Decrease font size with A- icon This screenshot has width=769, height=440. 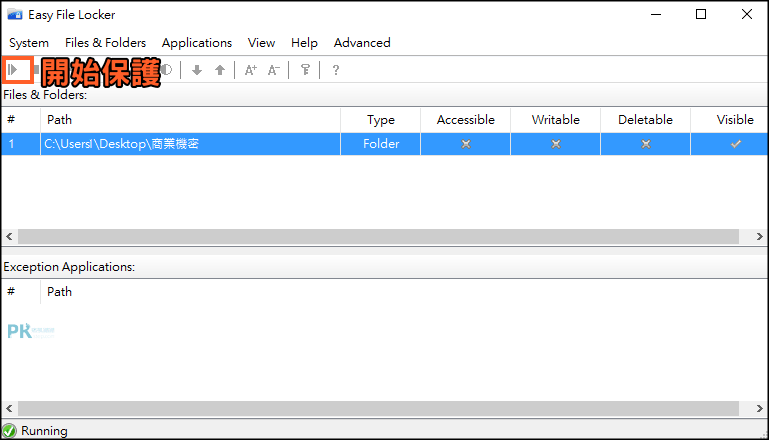[274, 70]
